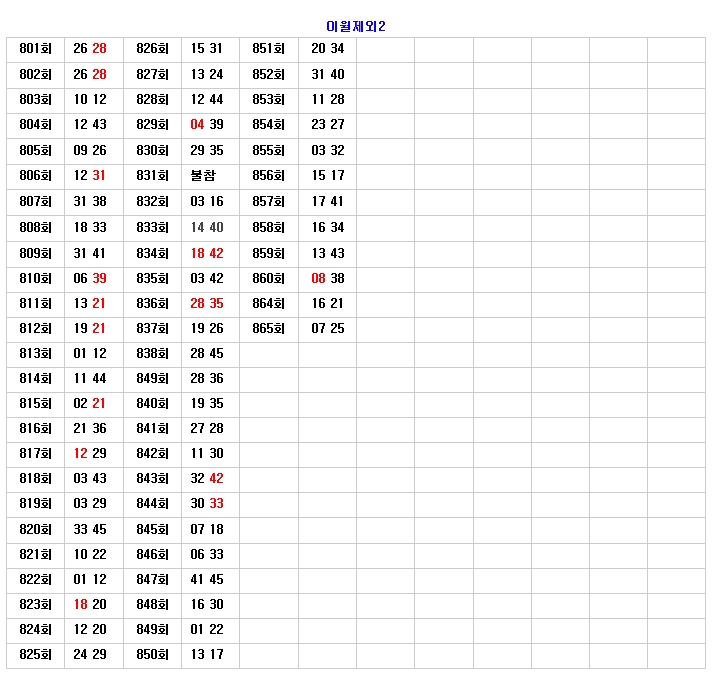Click the 이월제외2 title text
Viewport: 713px width, 676px height.
click(x=356, y=26)
